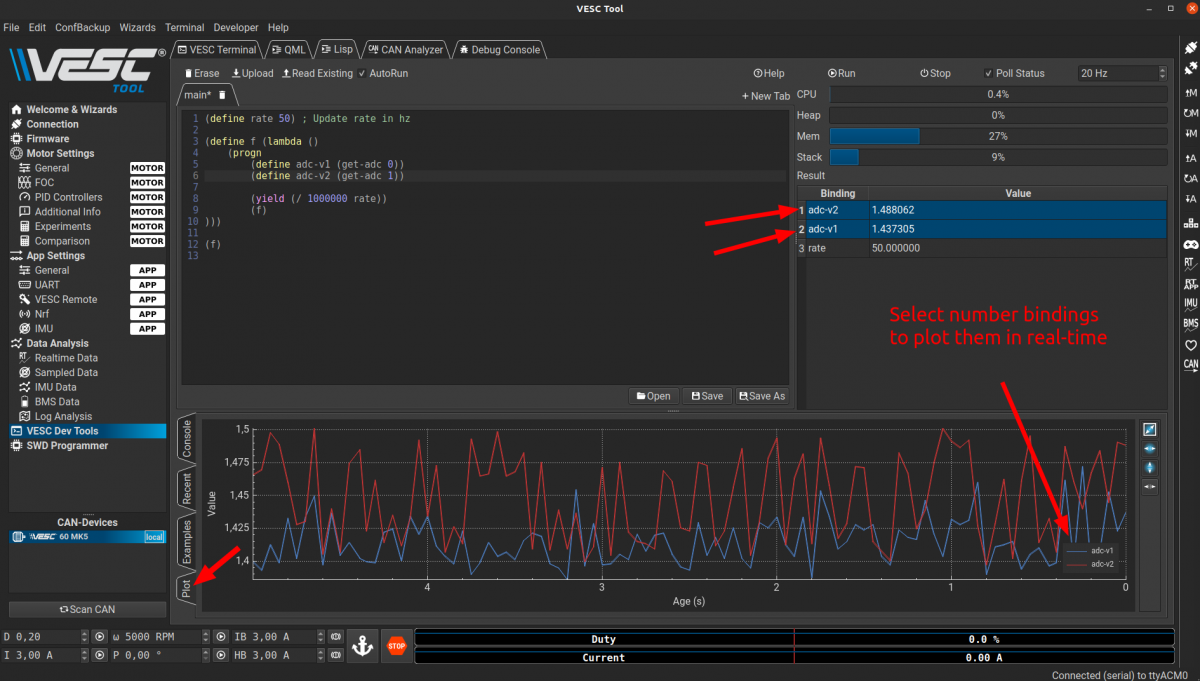Click the plot auto-rescale diagonal arrows icon
Screen dimensions: 1200x681
[x=1150, y=429]
